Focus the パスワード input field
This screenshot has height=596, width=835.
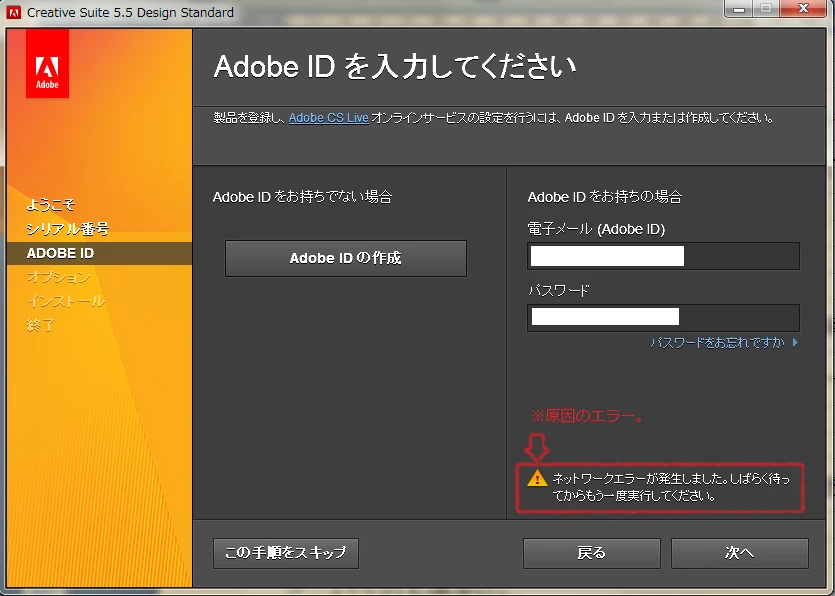click(x=663, y=317)
